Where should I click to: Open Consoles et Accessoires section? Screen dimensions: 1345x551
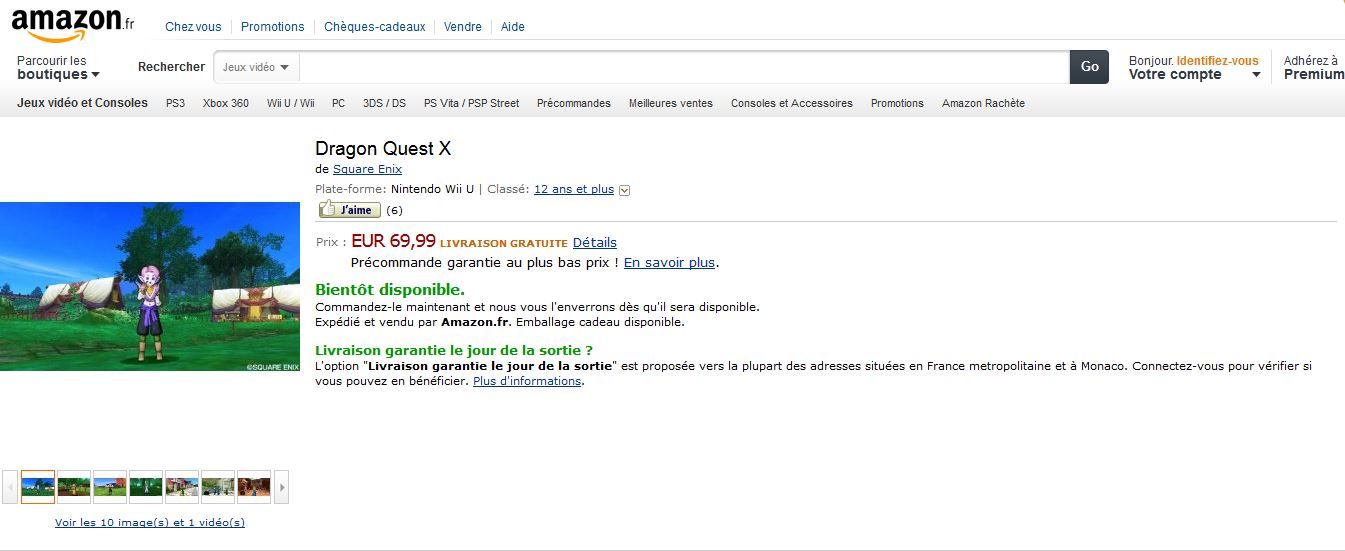point(792,103)
